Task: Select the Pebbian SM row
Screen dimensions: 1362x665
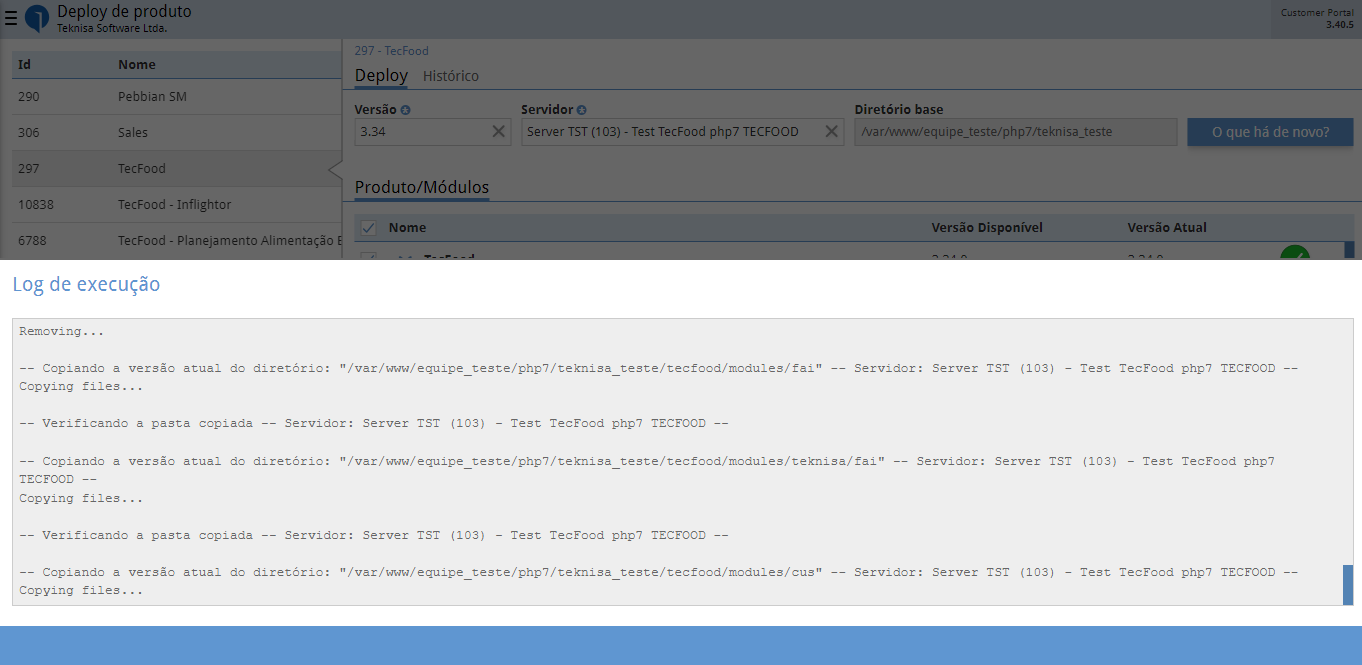Action: coord(177,97)
